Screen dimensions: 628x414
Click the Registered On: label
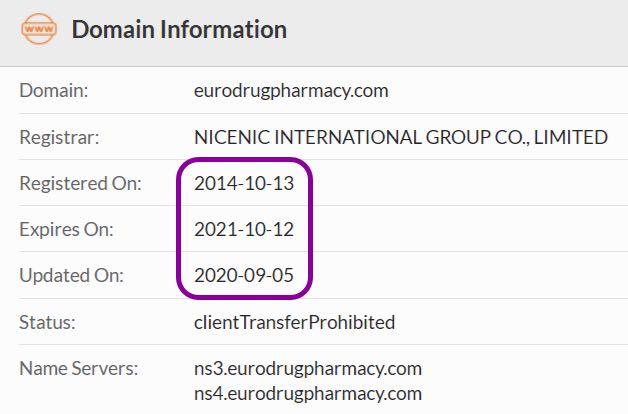tap(81, 183)
